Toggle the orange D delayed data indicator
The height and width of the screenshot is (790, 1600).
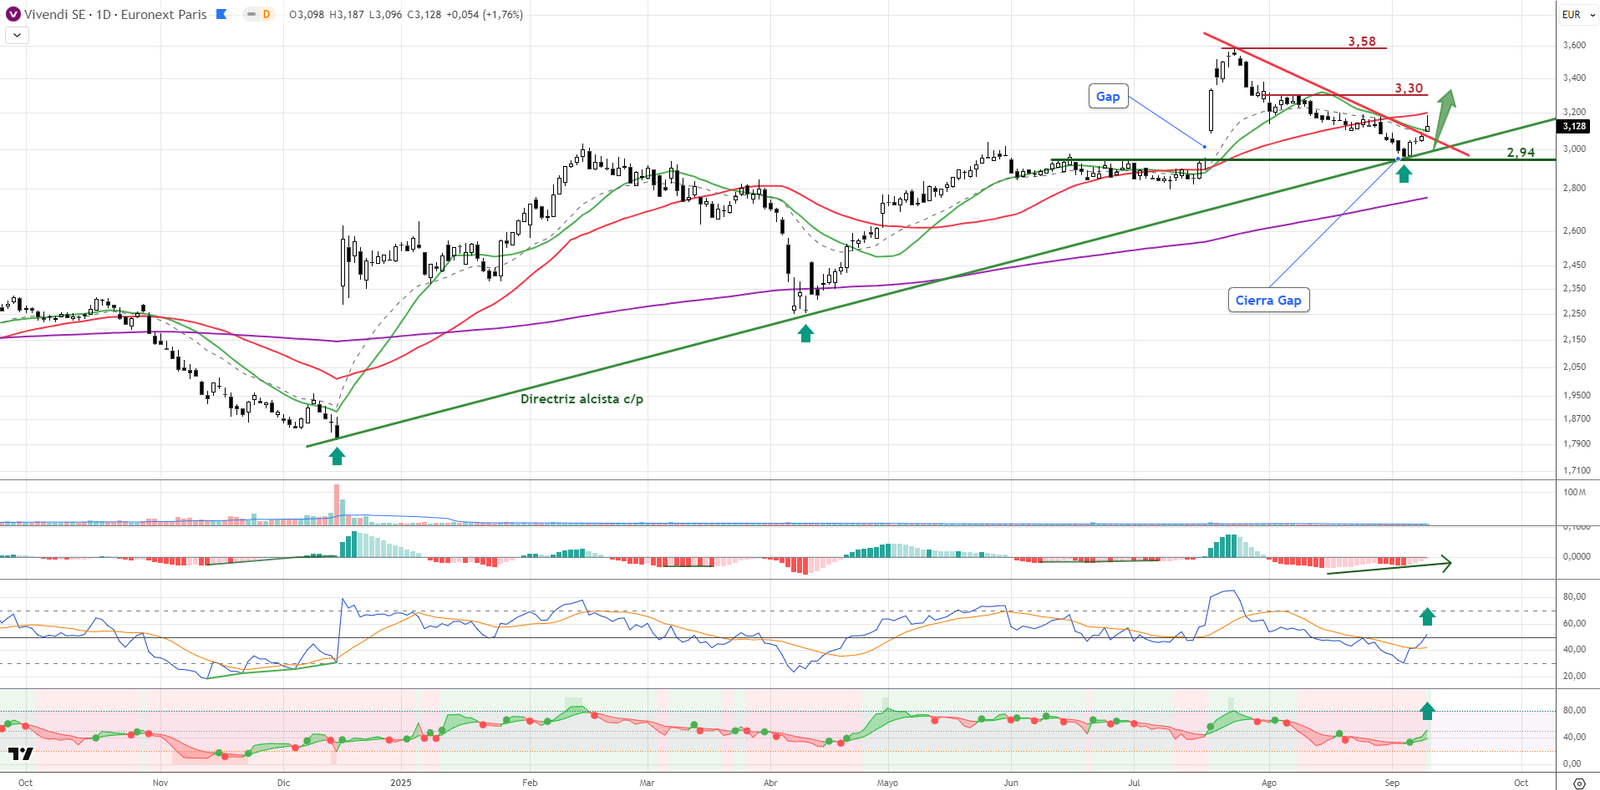(266, 14)
